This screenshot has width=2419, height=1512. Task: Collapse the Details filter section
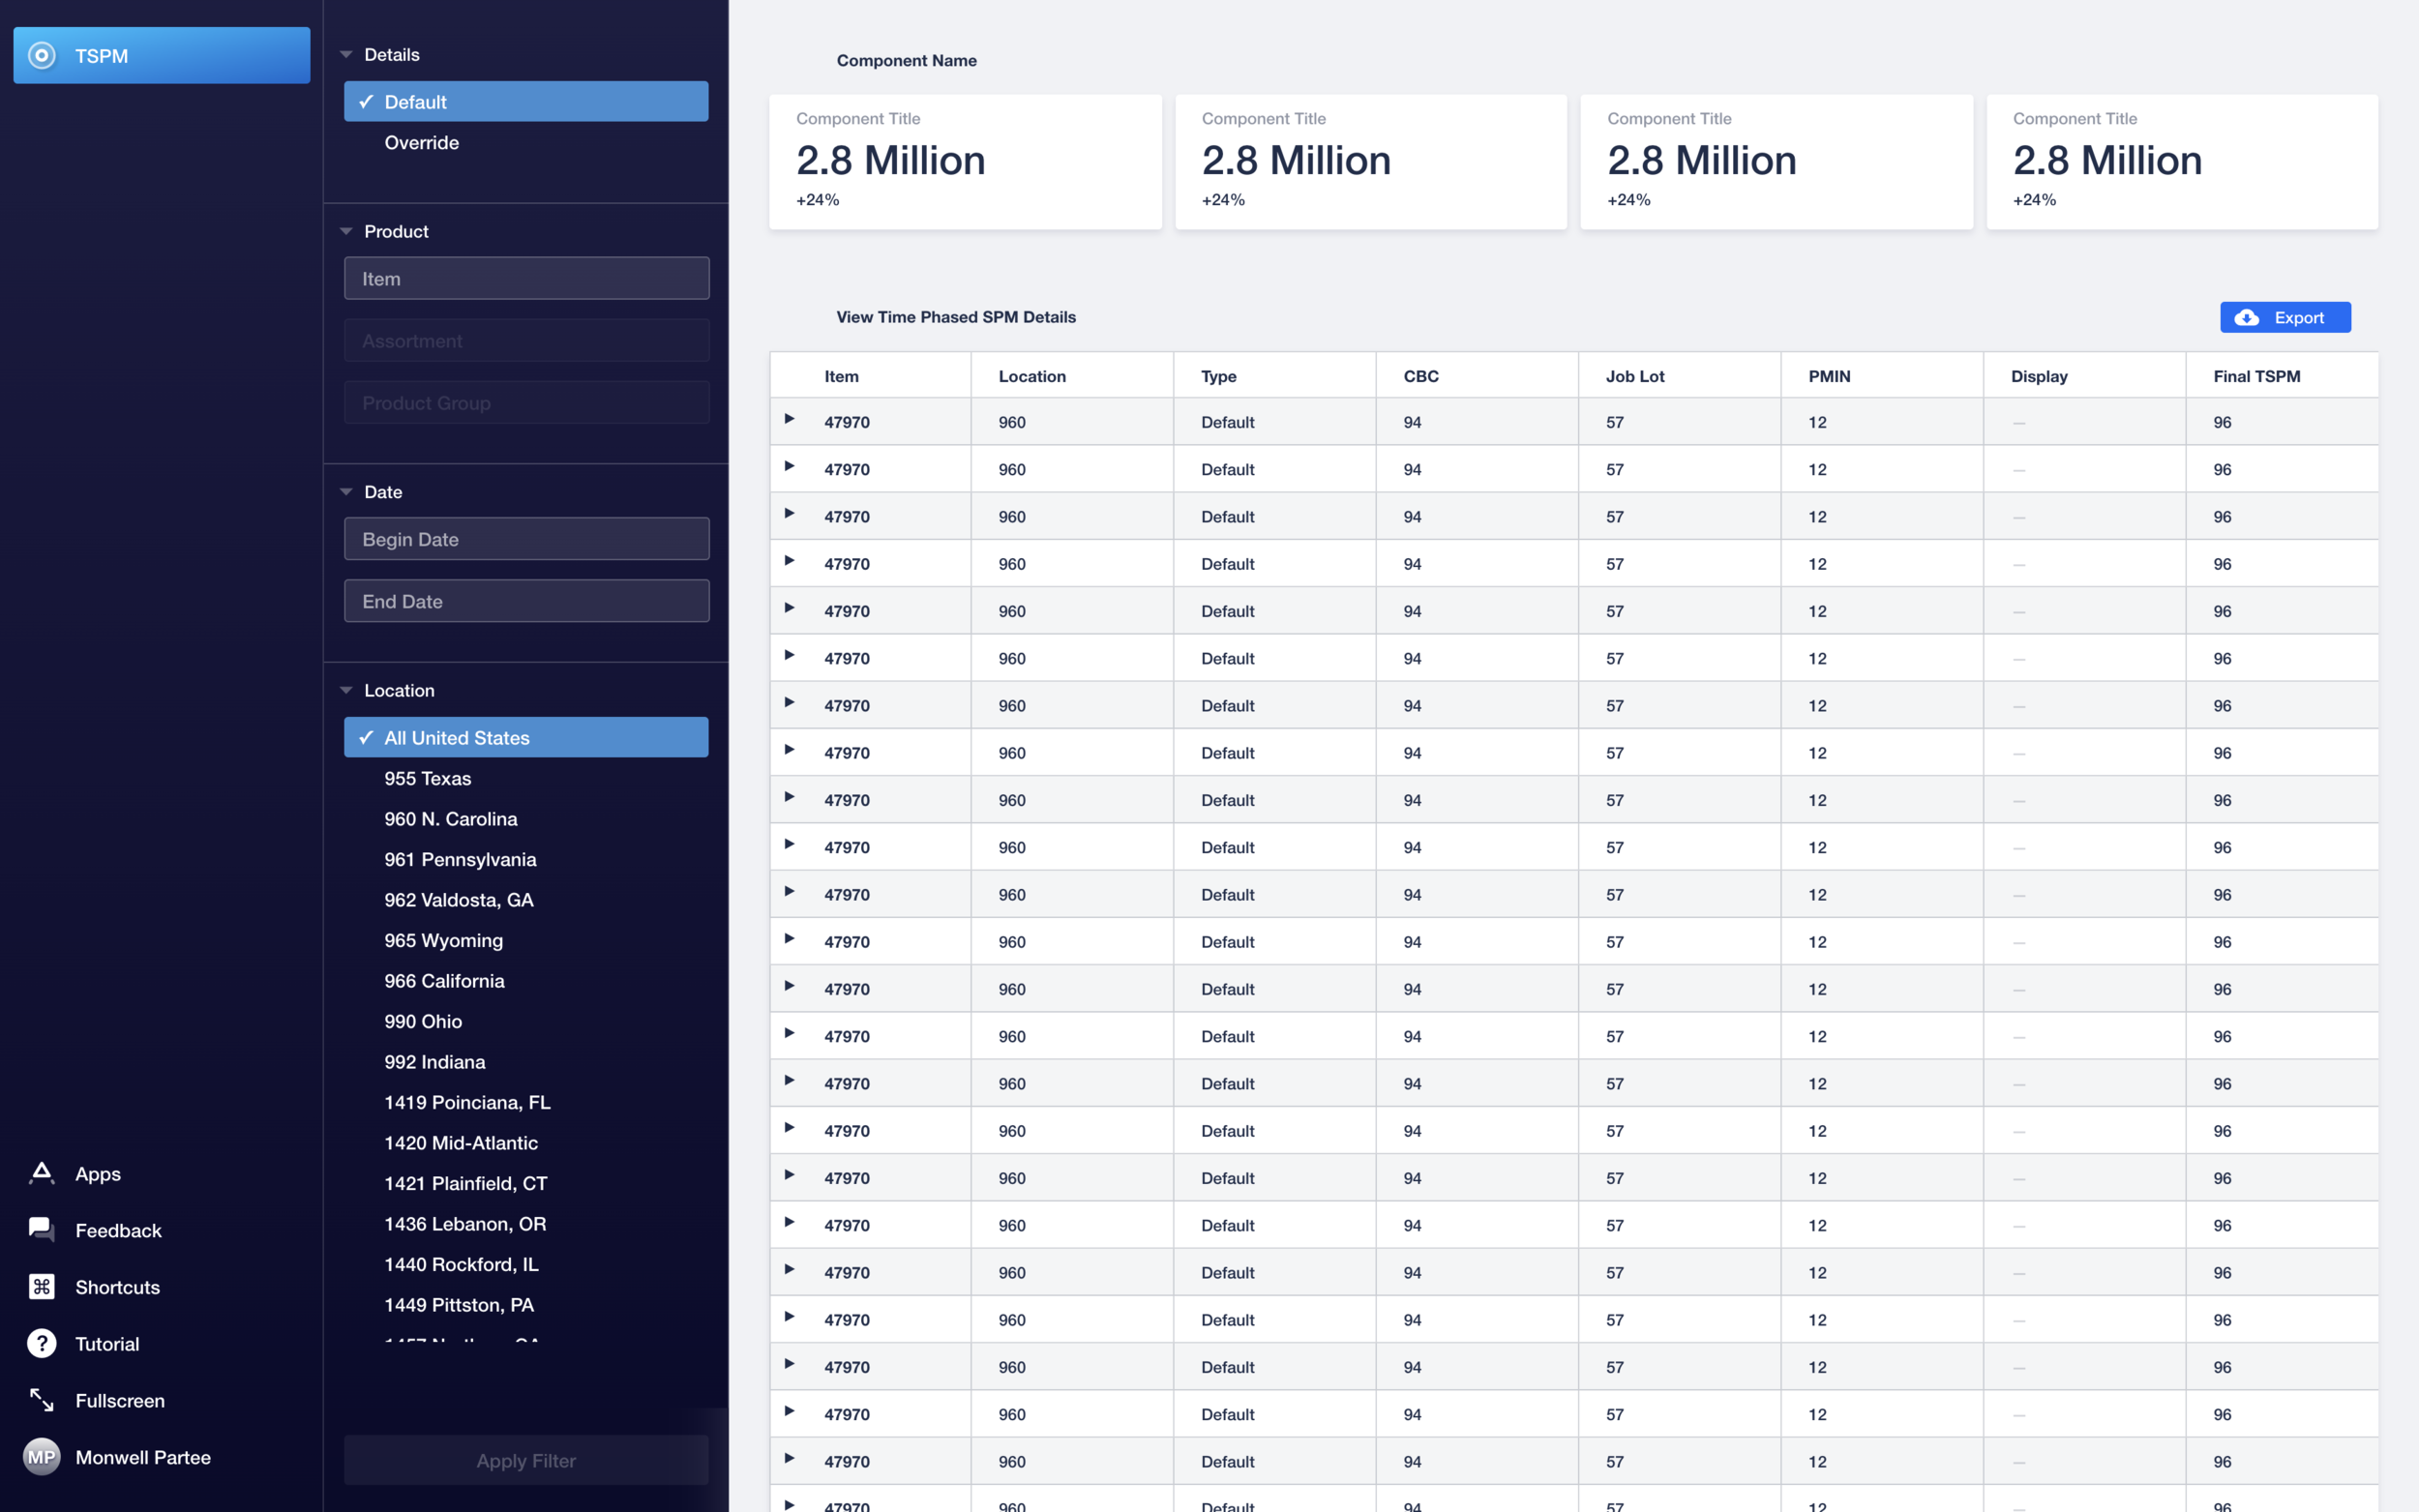coord(347,55)
